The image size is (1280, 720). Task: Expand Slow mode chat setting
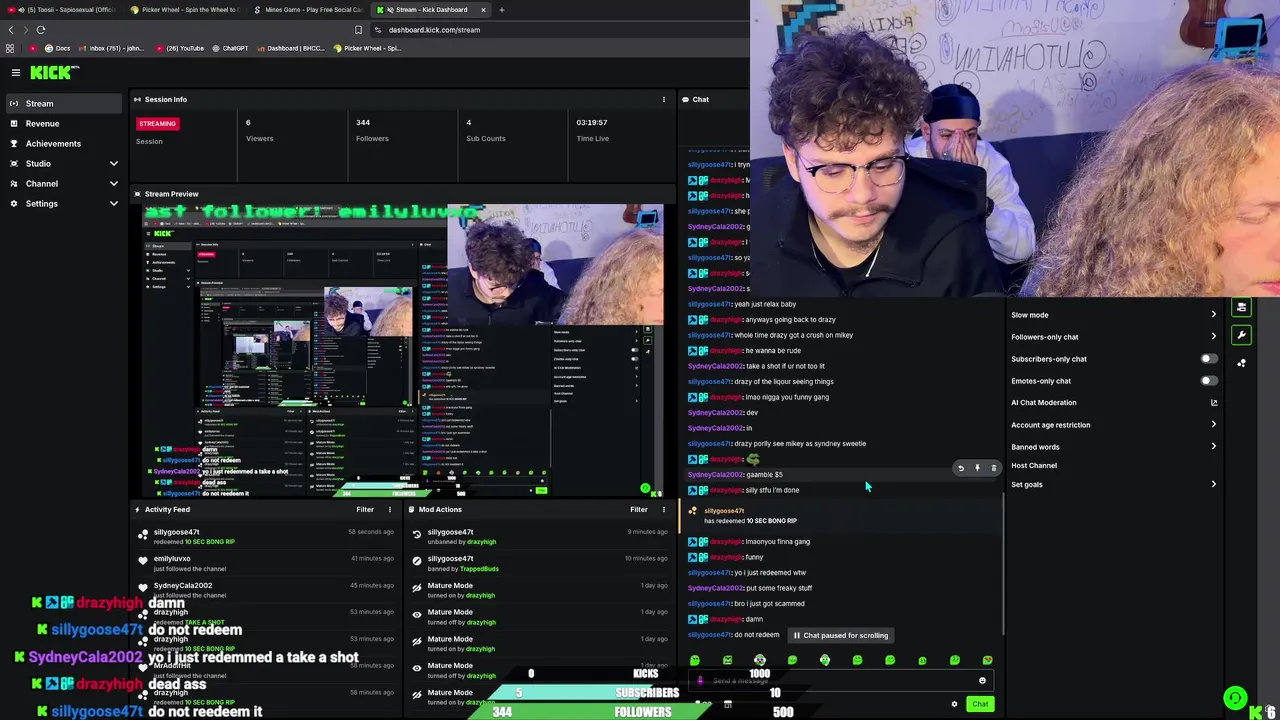(1114, 315)
